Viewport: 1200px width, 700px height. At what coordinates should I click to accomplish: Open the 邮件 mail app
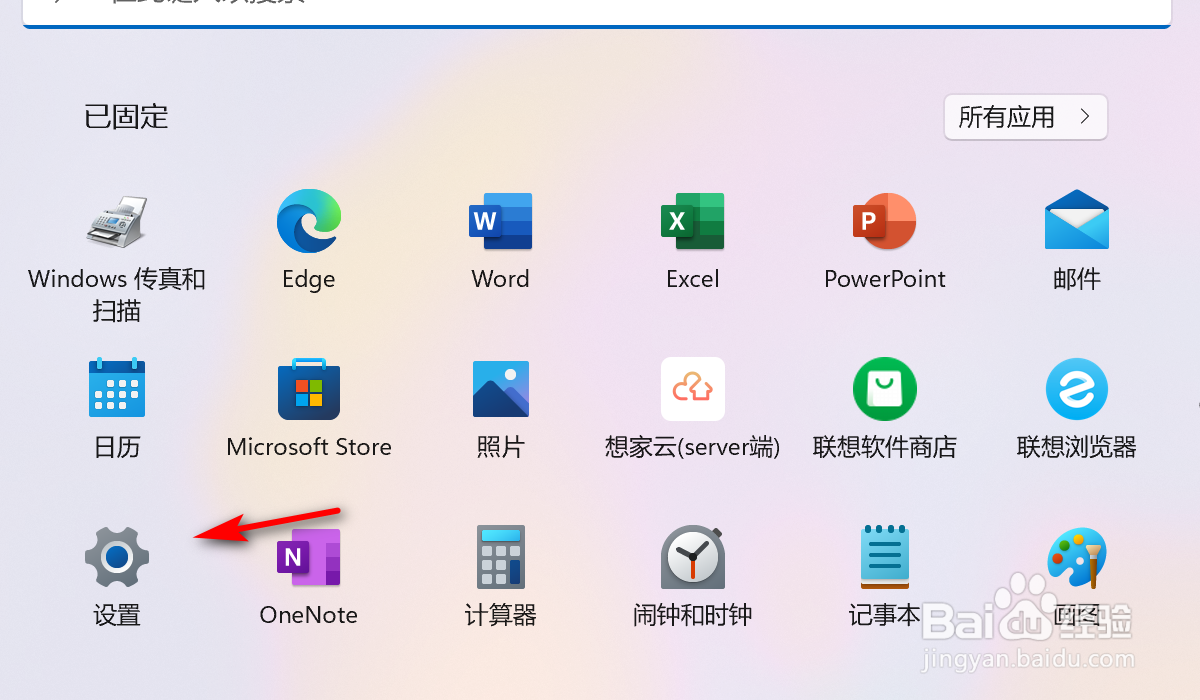1077,221
